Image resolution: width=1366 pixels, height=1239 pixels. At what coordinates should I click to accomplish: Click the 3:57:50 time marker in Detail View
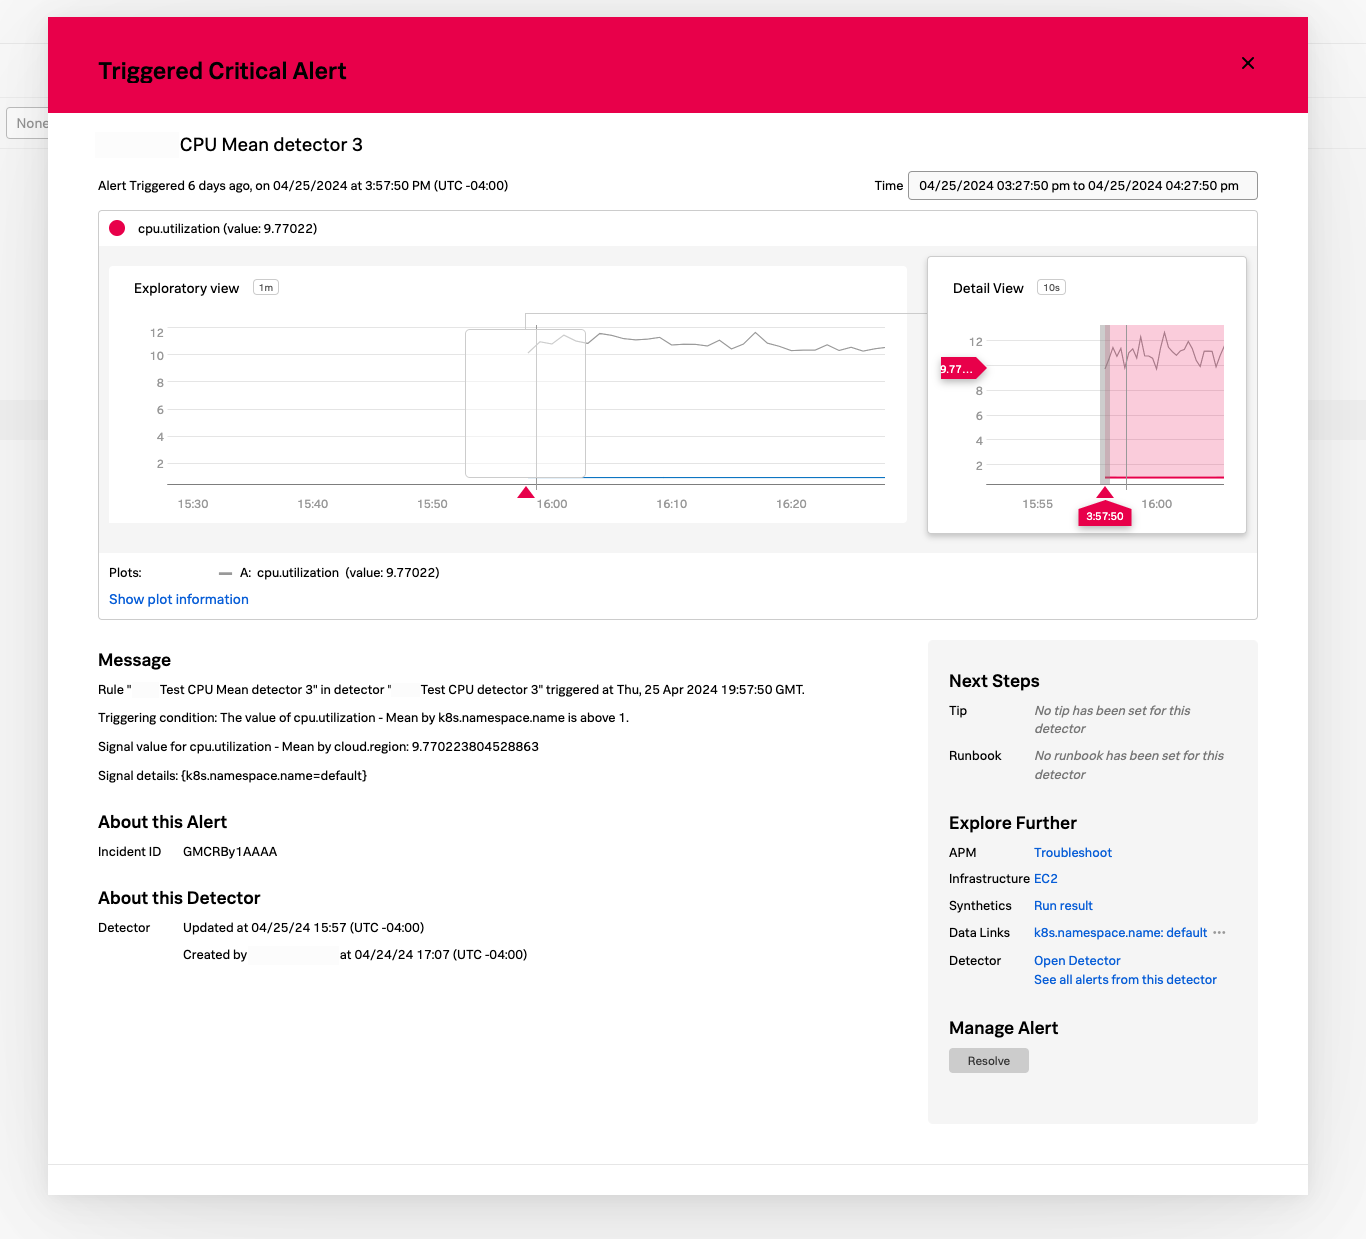(1105, 516)
